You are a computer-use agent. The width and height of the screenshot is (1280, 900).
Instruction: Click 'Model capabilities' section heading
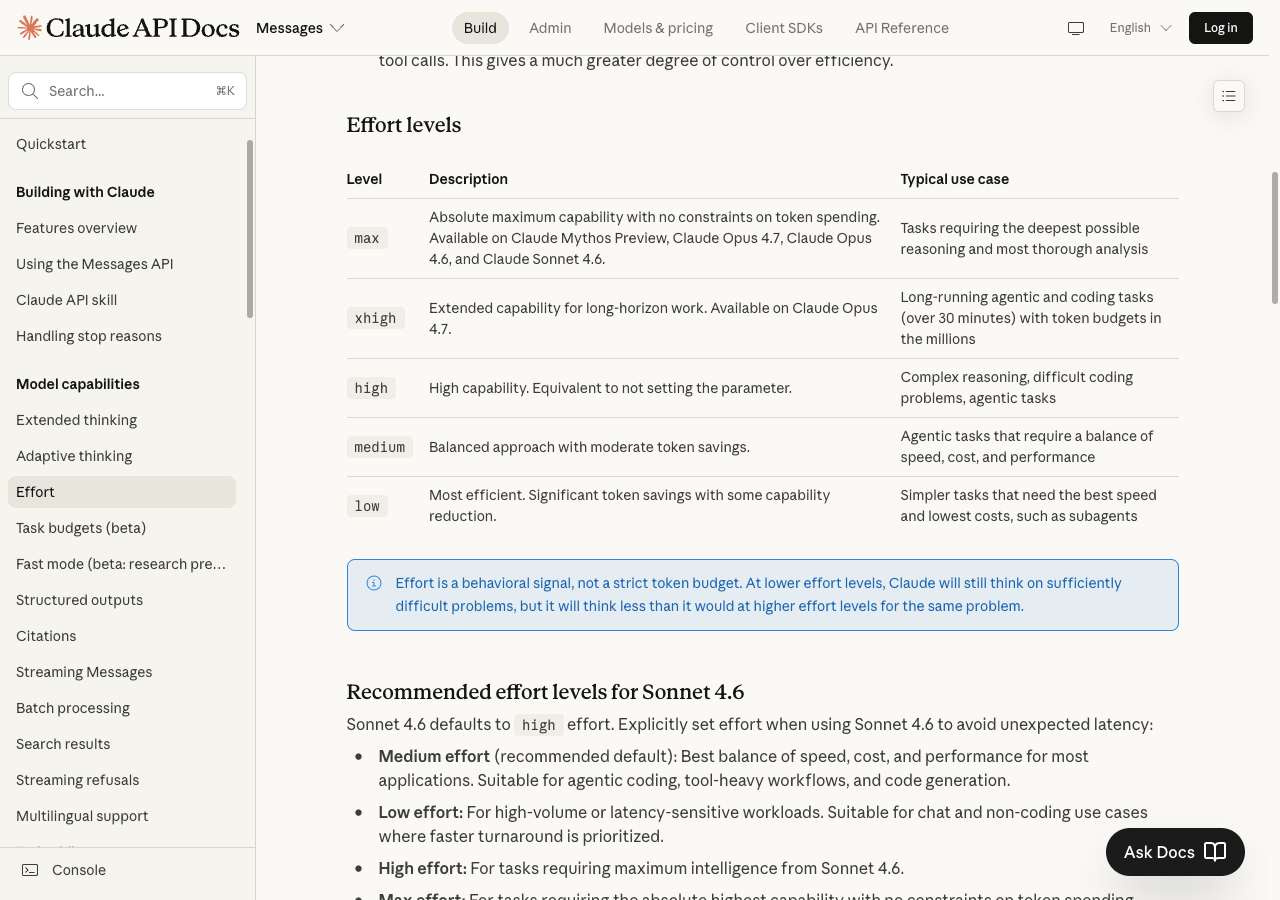[x=78, y=384]
